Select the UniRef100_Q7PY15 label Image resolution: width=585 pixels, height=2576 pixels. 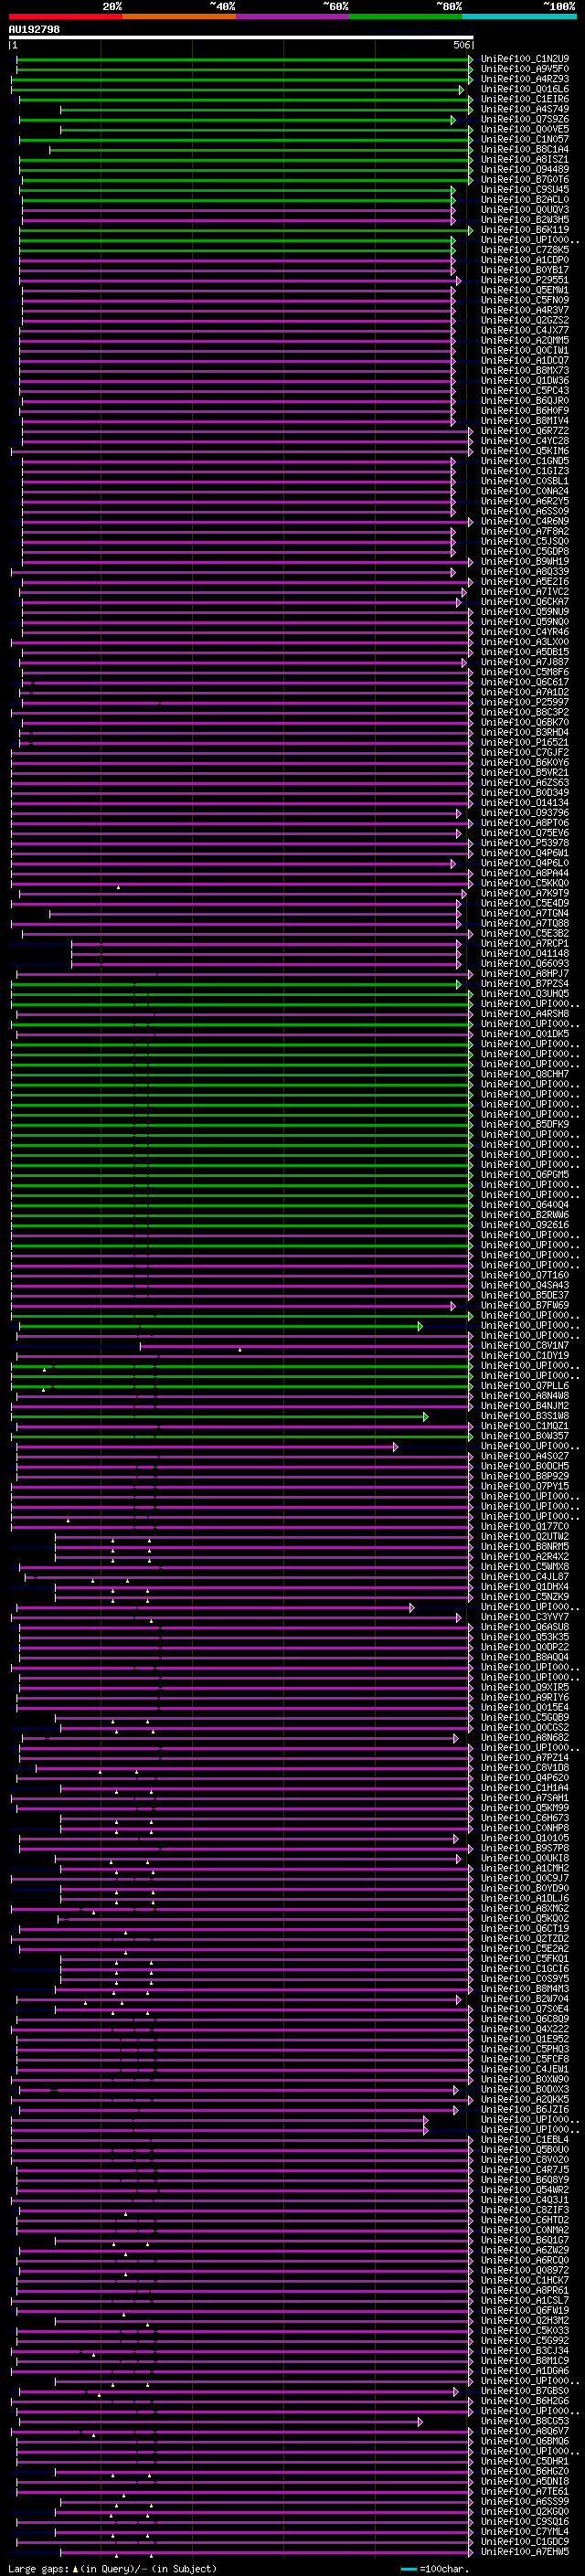(x=525, y=1486)
